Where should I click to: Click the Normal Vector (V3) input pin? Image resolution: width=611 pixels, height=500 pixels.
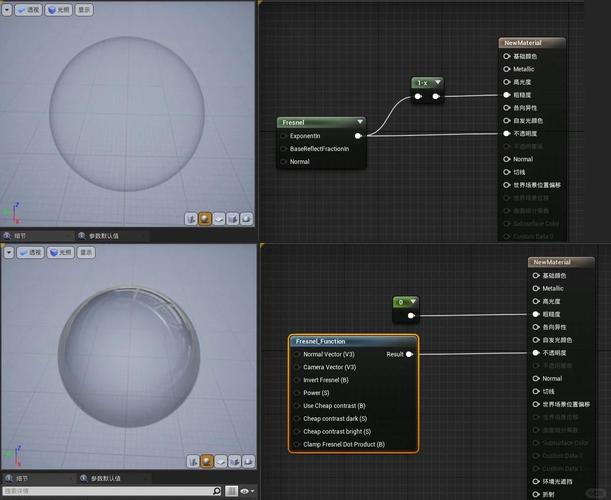(x=297, y=354)
